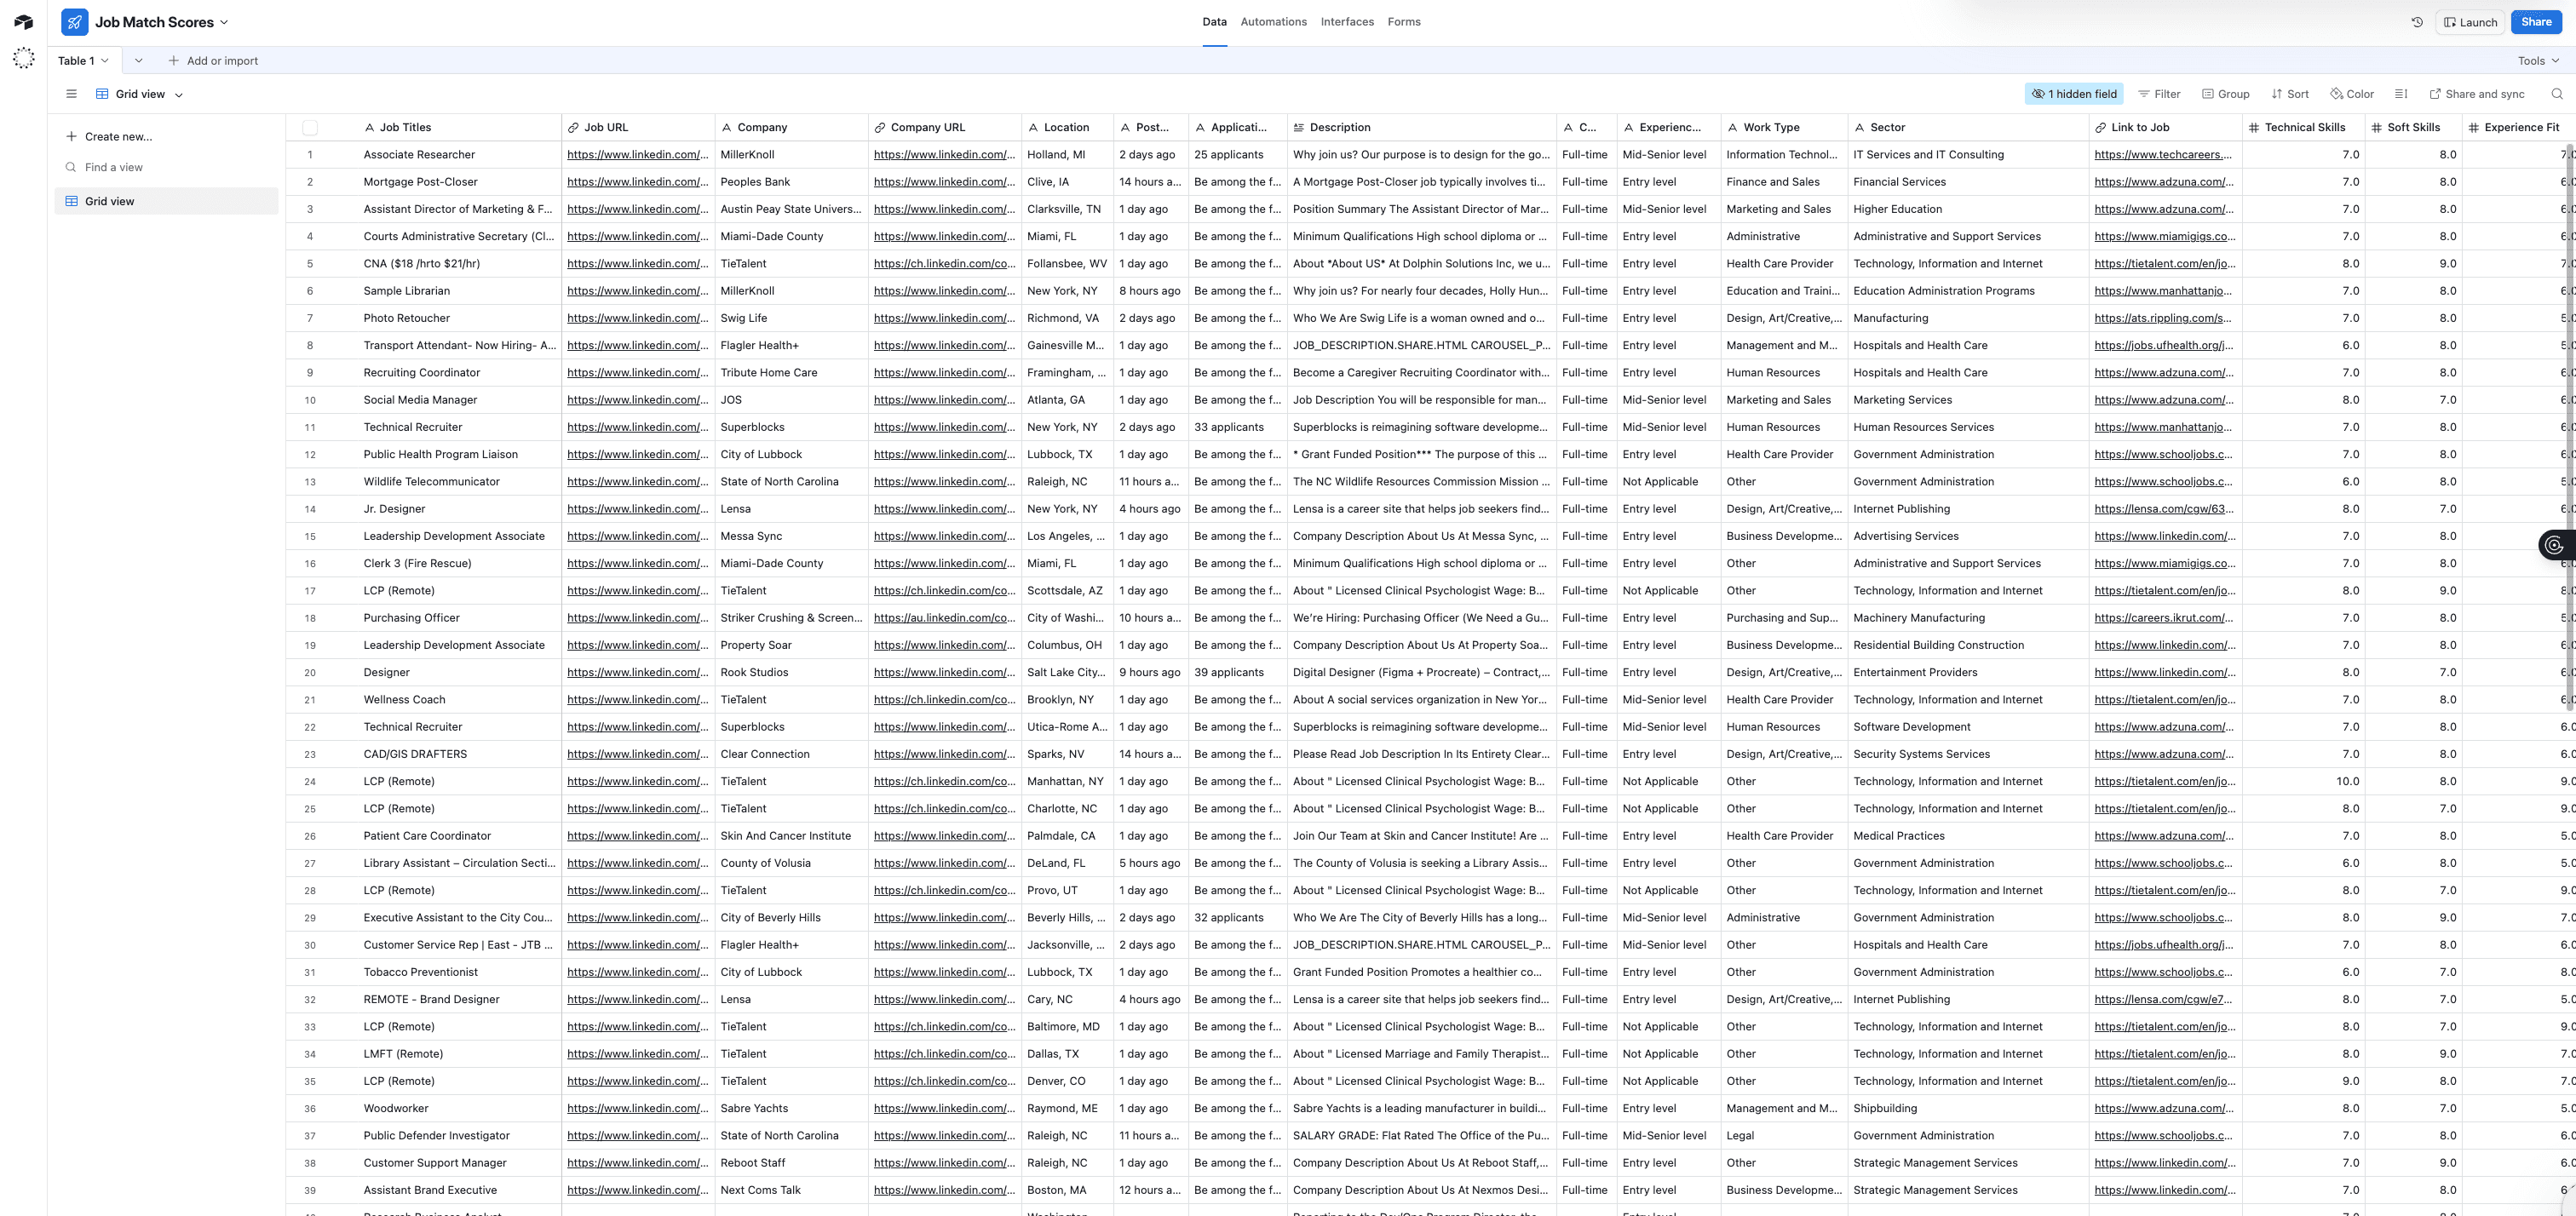Click the Add or import plus icon
Screen dimensions: 2576x1216
174,60
